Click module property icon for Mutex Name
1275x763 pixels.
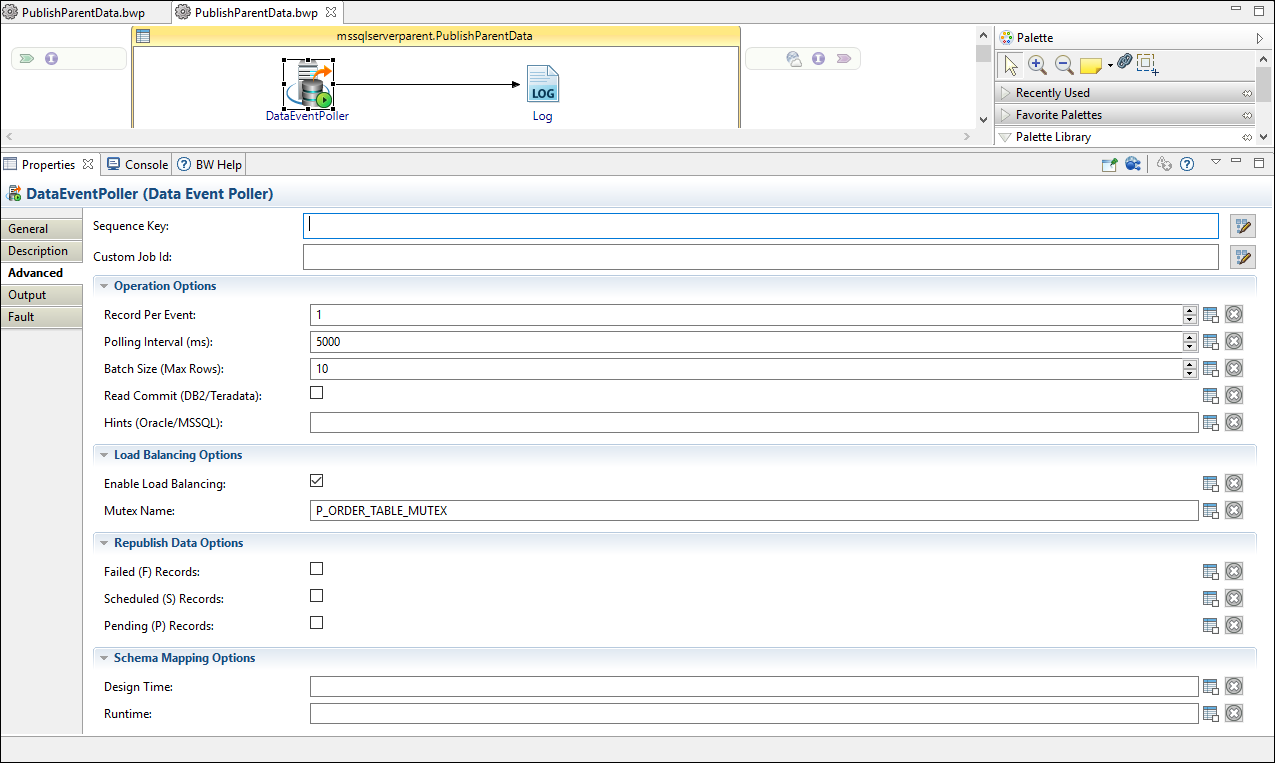tap(1210, 511)
